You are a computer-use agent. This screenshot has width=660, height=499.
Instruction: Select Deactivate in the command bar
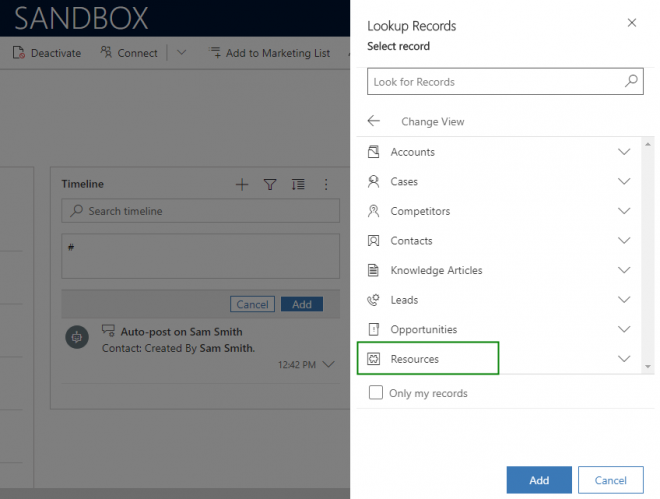(47, 53)
